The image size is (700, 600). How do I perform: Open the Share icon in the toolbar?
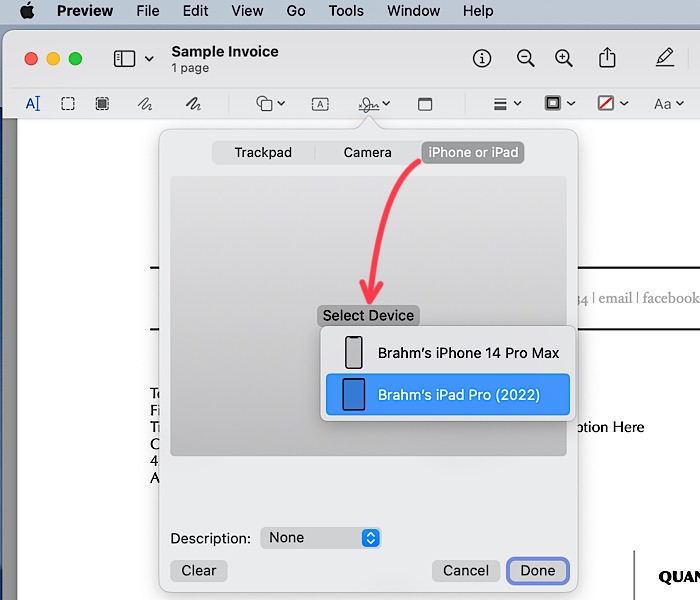click(x=607, y=59)
